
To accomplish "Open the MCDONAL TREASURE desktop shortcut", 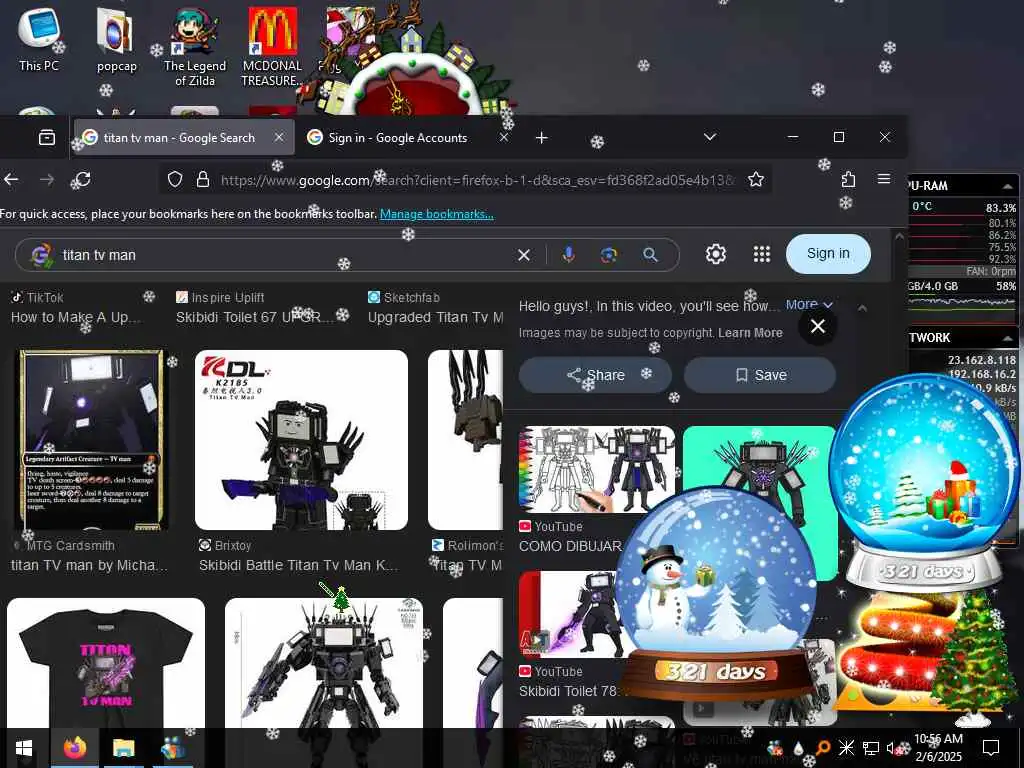I will pyautogui.click(x=272, y=46).
